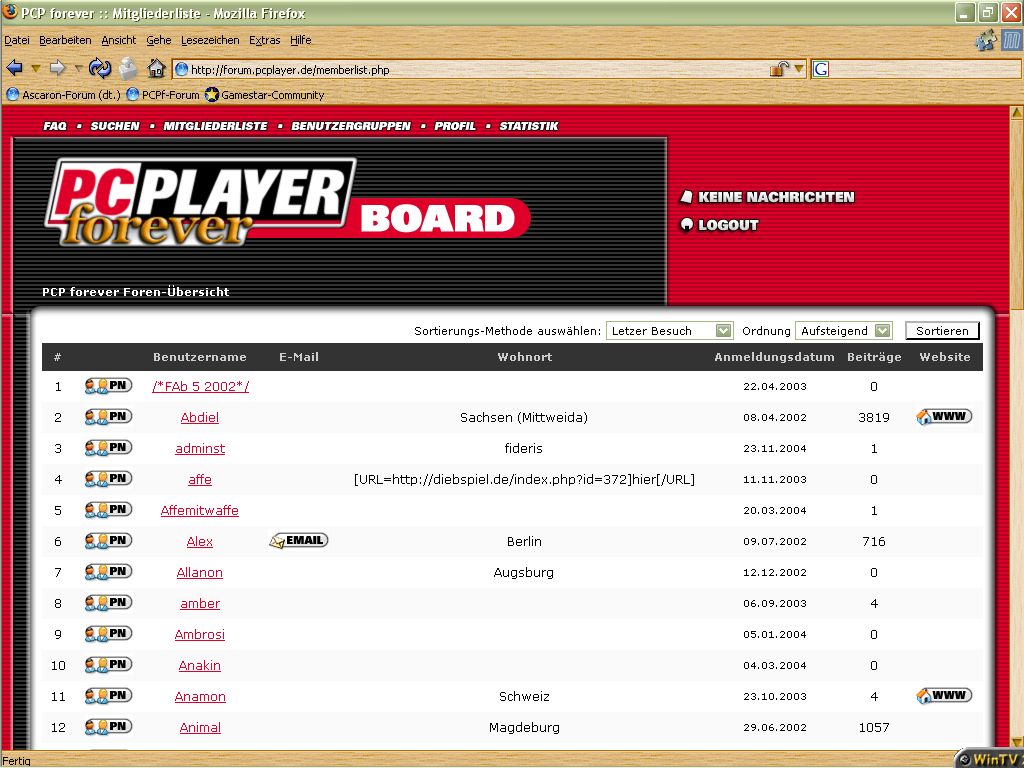This screenshot has height=768, width=1024.
Task: Open the Ansicht menu
Action: click(119, 40)
